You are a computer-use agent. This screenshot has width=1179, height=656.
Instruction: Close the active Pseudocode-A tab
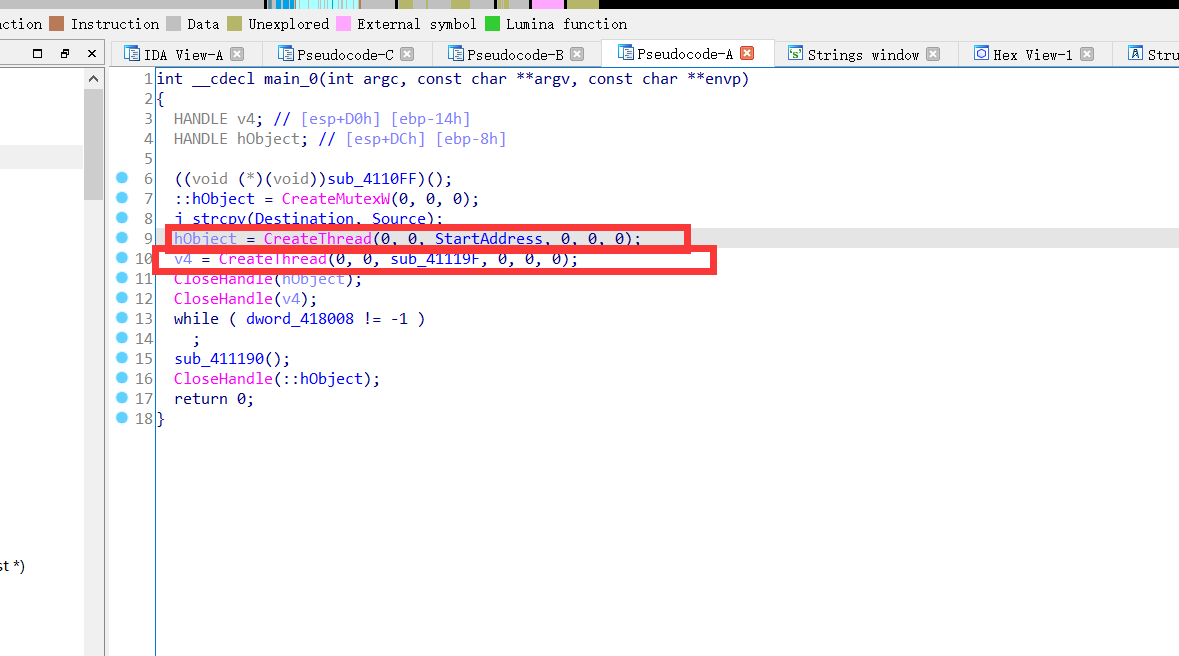click(x=746, y=54)
